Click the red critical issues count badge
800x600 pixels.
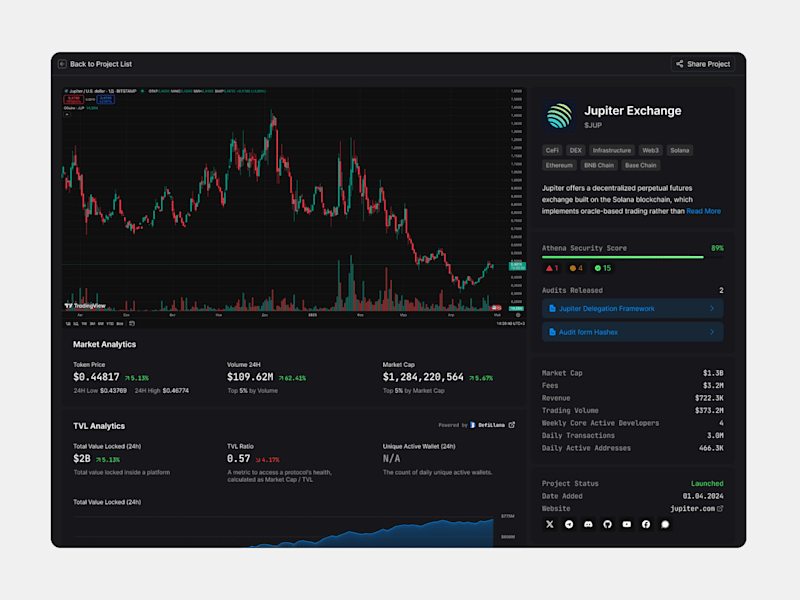pyautogui.click(x=552, y=268)
